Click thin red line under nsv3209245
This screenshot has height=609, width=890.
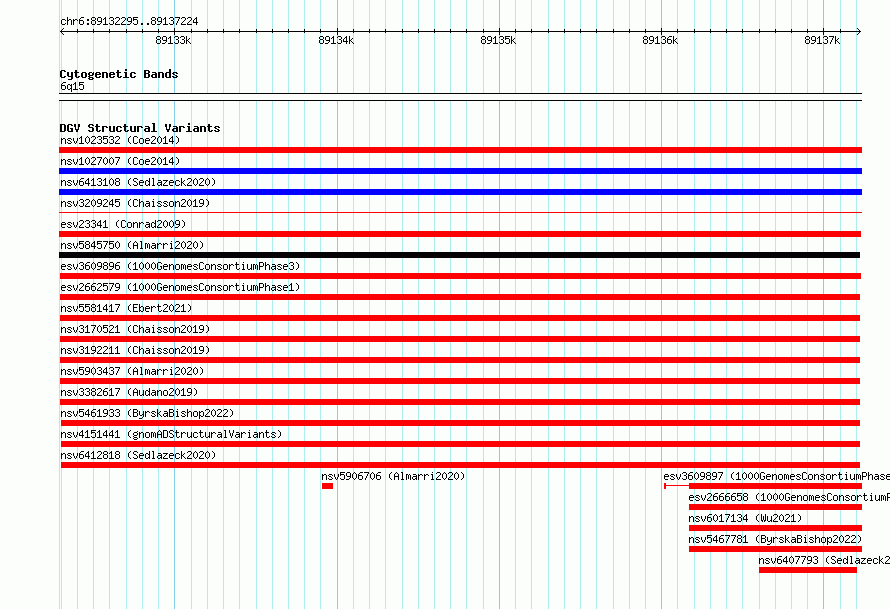pos(460,213)
